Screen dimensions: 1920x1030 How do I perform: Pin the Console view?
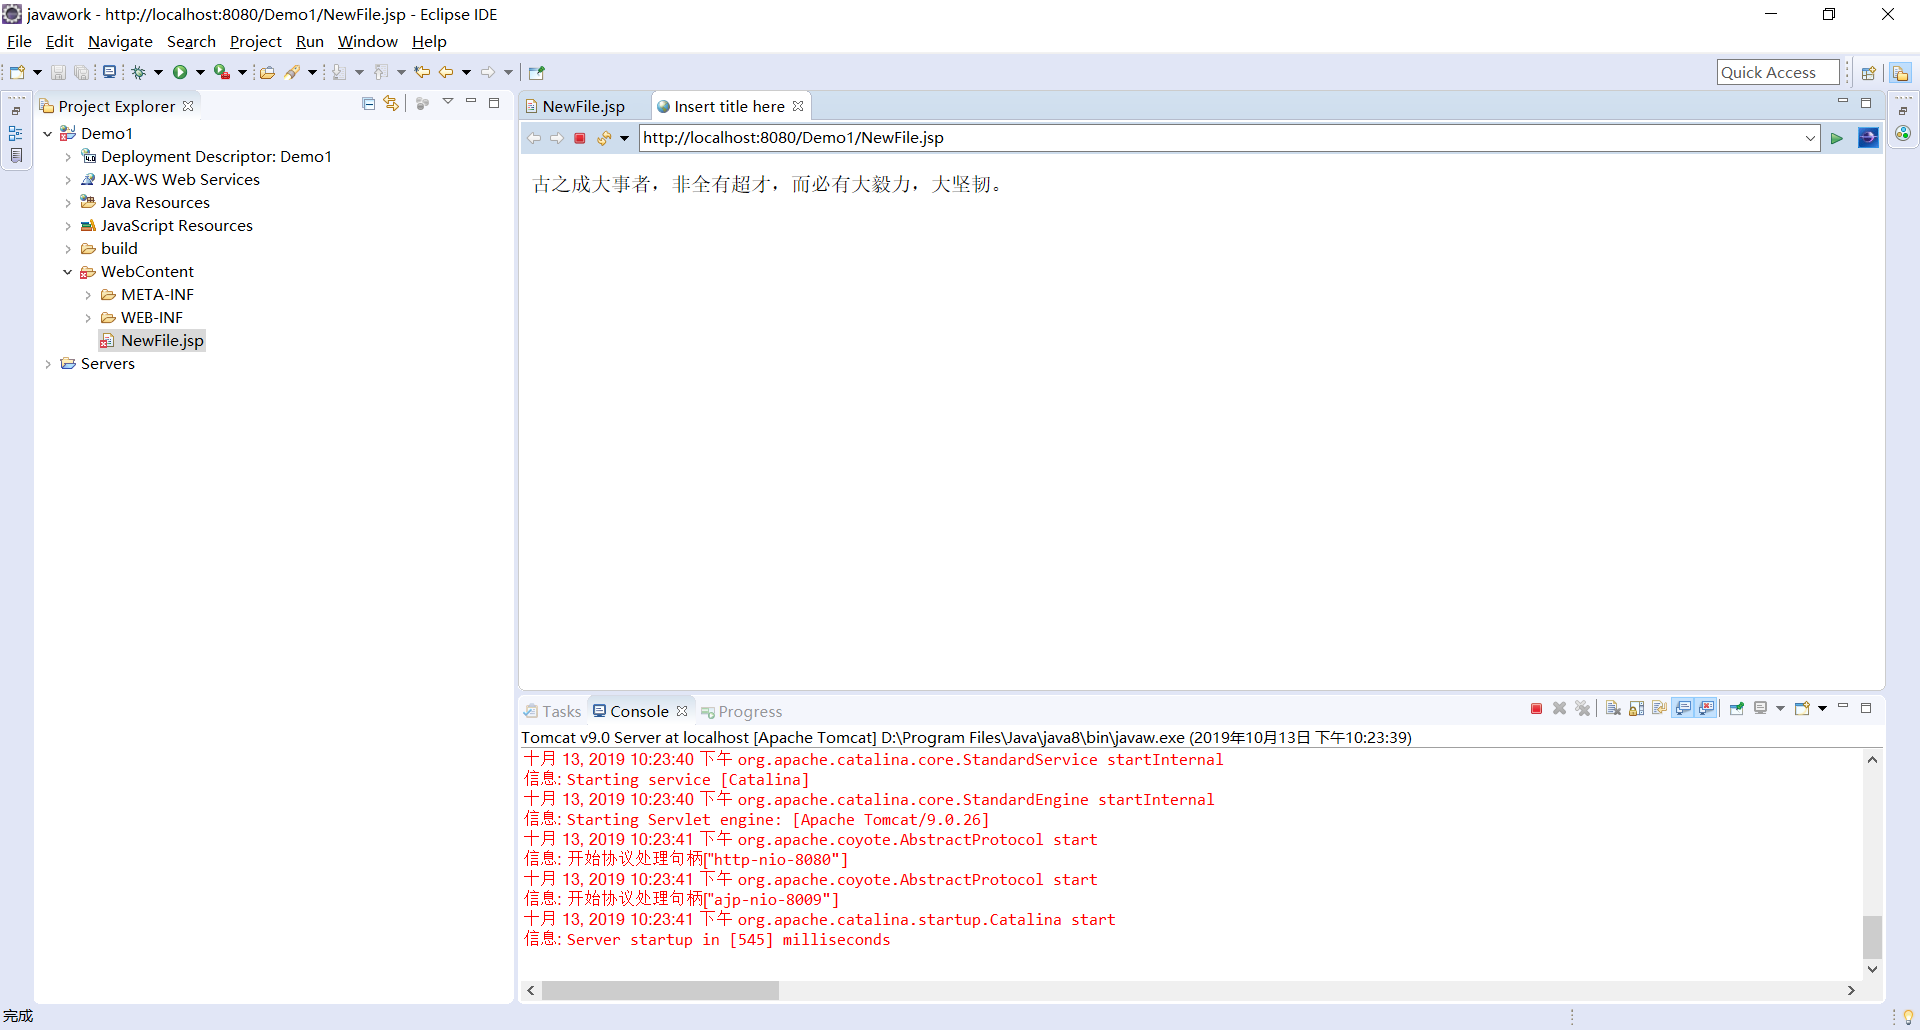click(1737, 708)
